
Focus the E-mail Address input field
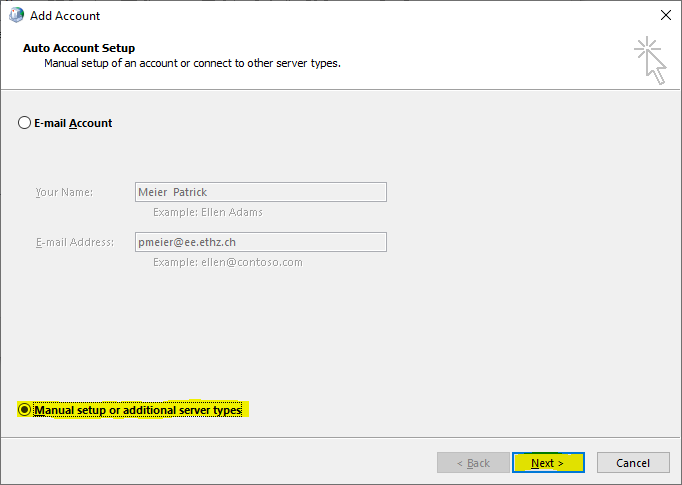coord(261,242)
